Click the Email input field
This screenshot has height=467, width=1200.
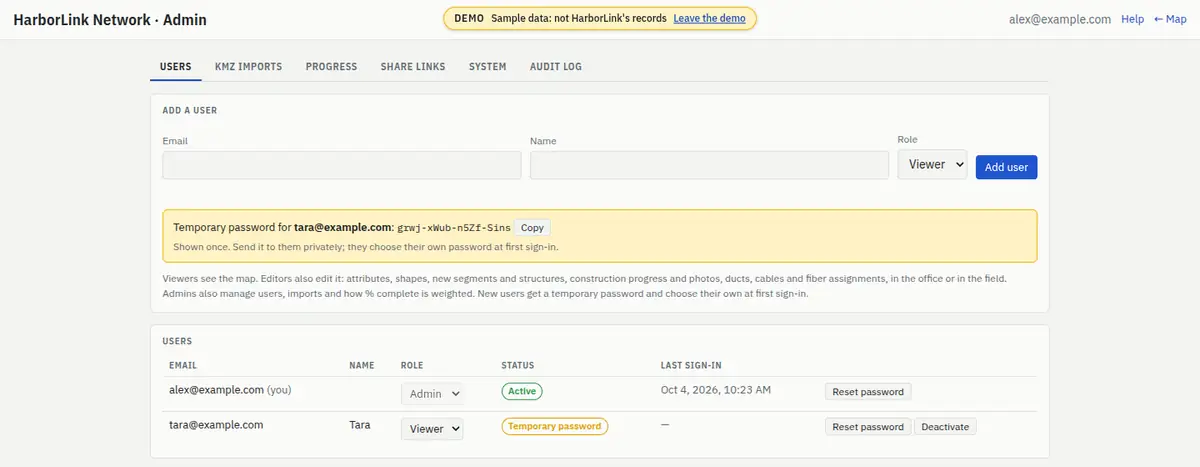342,165
